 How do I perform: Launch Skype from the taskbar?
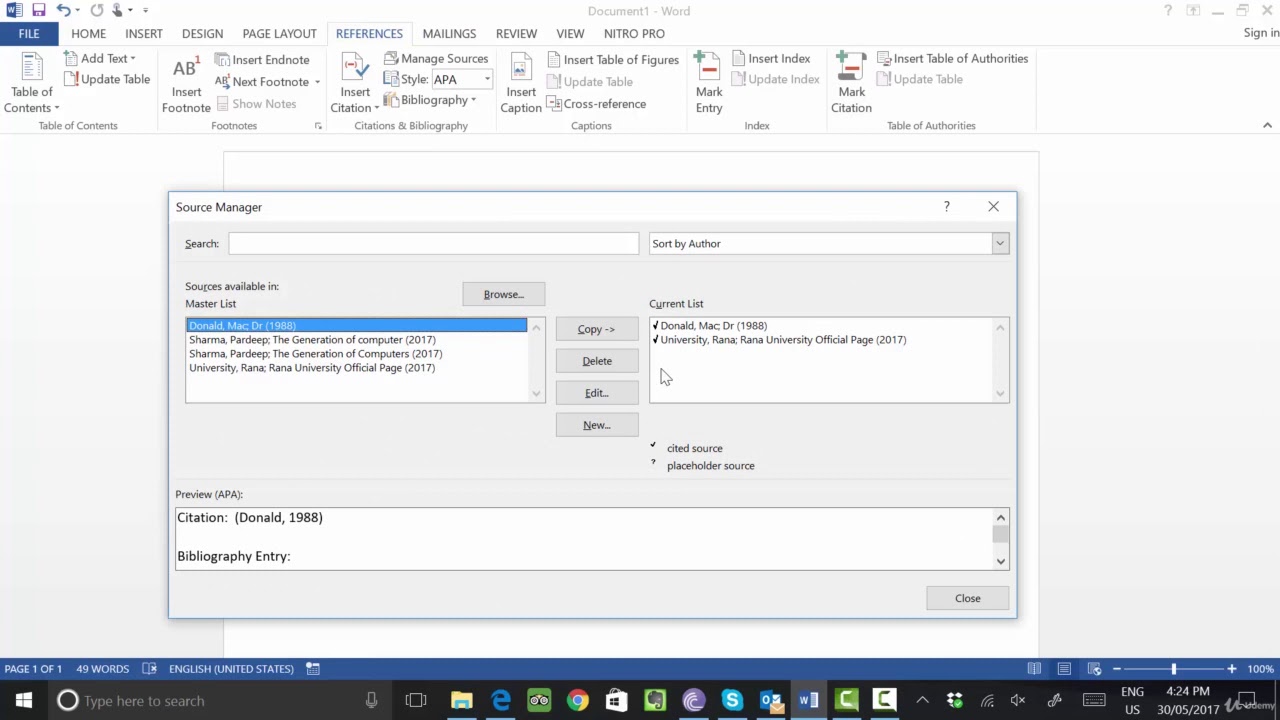pos(732,700)
